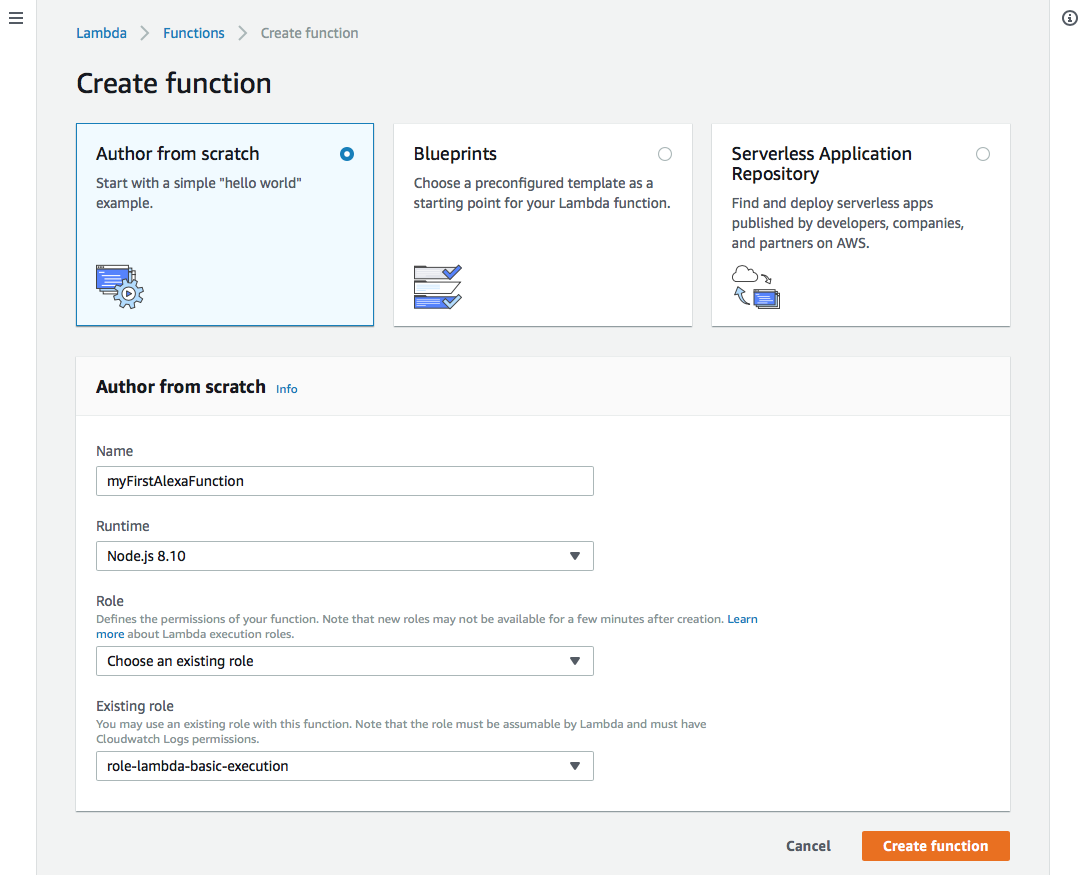Click the gear icon in the Author from scratch card

(127, 293)
